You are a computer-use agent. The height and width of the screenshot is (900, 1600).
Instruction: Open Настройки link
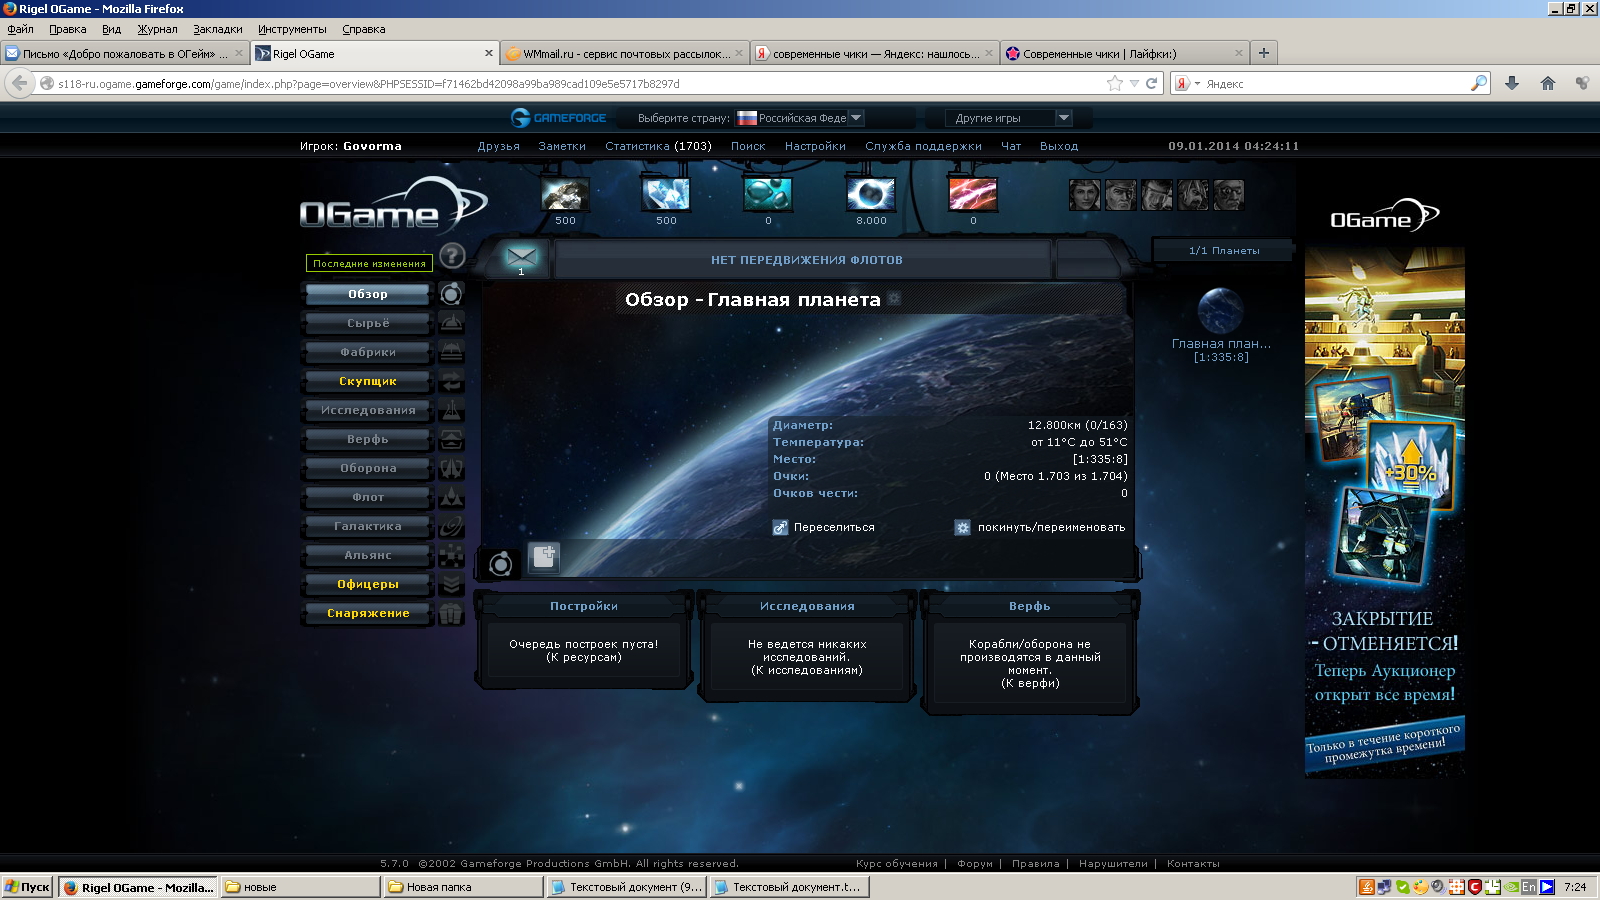[x=815, y=146]
